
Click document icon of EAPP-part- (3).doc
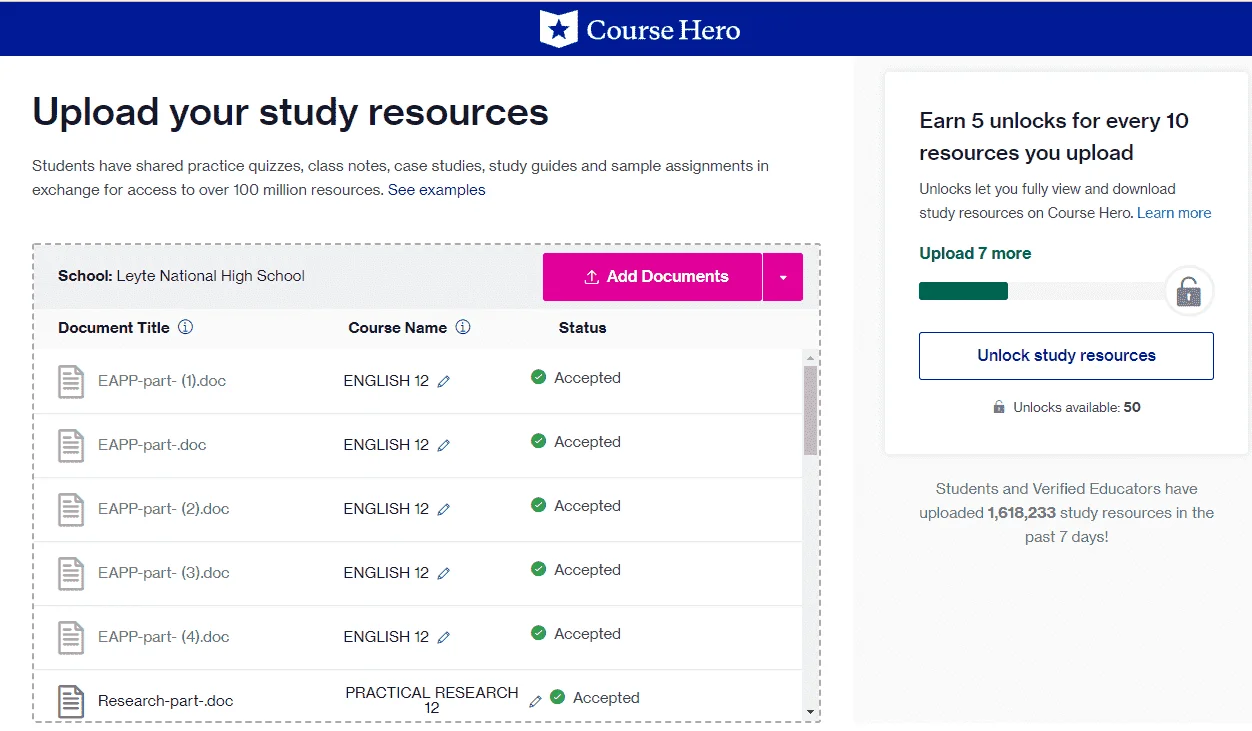71,573
